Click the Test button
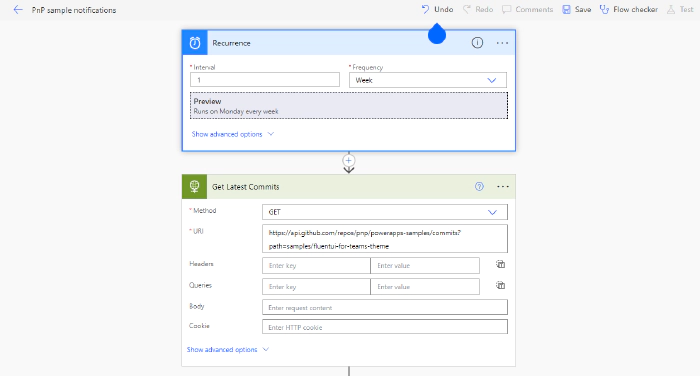This screenshot has height=376, width=700. point(680,9)
